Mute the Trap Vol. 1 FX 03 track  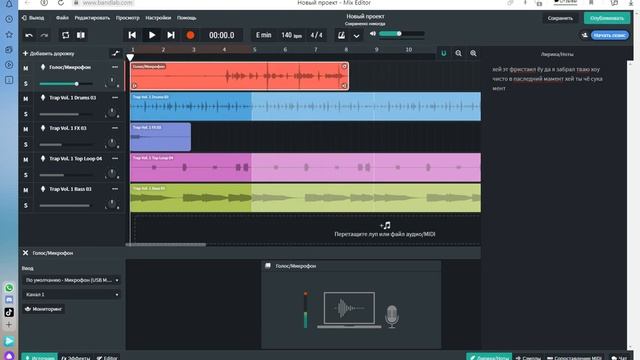[26, 129]
